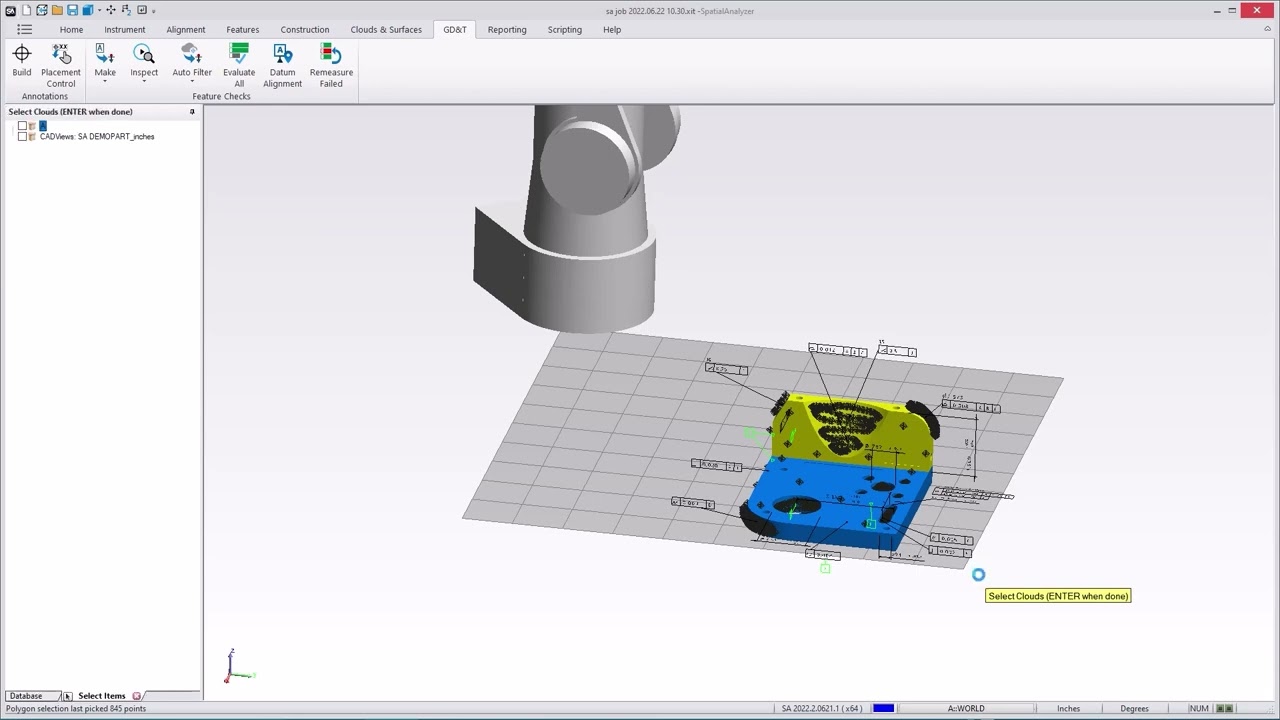The height and width of the screenshot is (720, 1280).
Task: Click the blue color swatch in status bar
Action: pos(883,709)
